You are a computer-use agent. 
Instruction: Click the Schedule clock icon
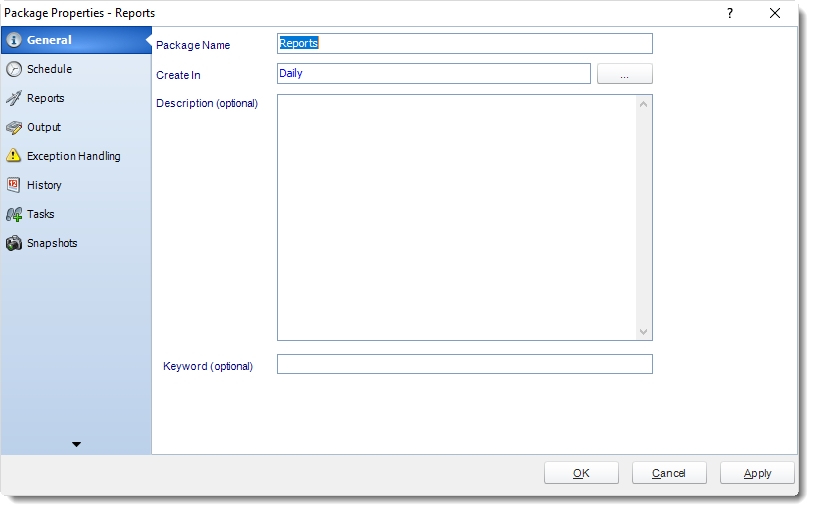[14, 69]
